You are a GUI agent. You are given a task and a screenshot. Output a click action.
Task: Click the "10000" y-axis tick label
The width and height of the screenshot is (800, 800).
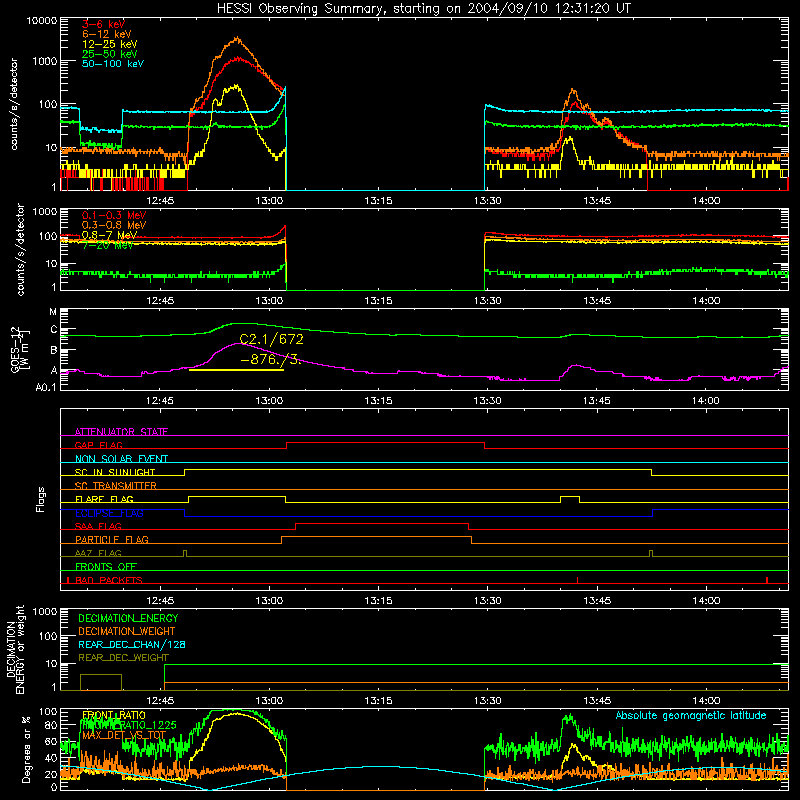tap(41, 21)
